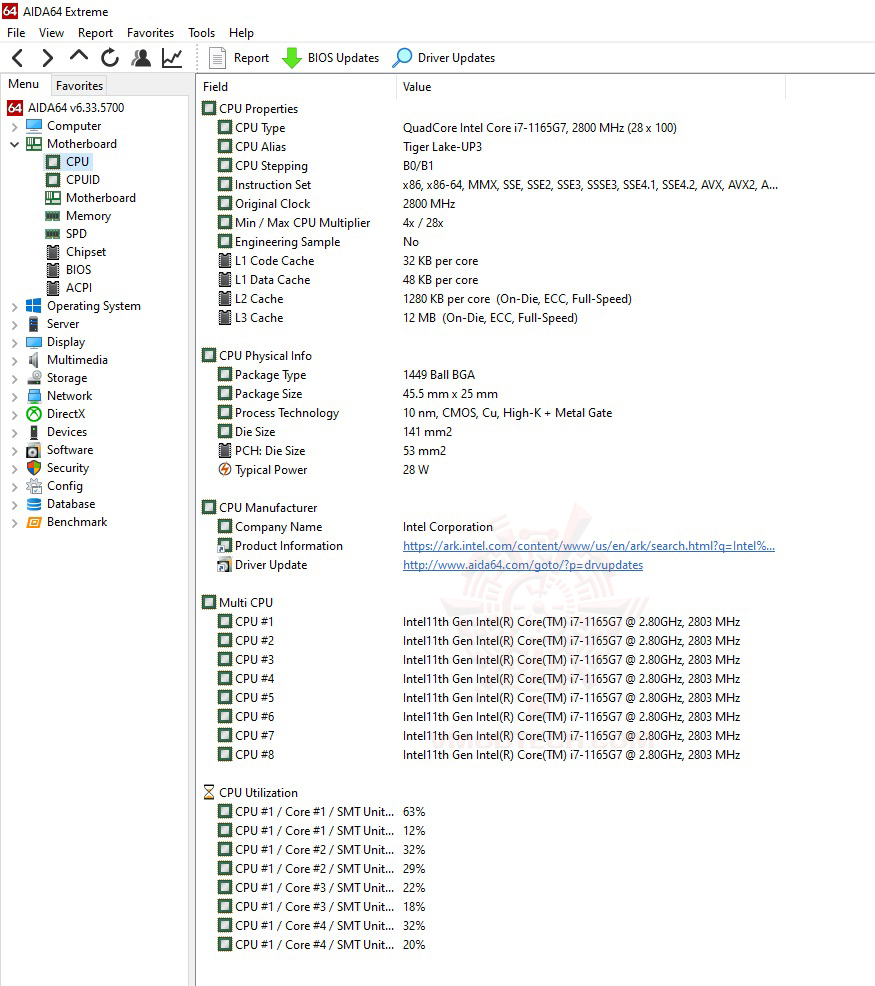Click the Software icon in tree
Viewport: 875px width, 986px height.
[x=34, y=450]
